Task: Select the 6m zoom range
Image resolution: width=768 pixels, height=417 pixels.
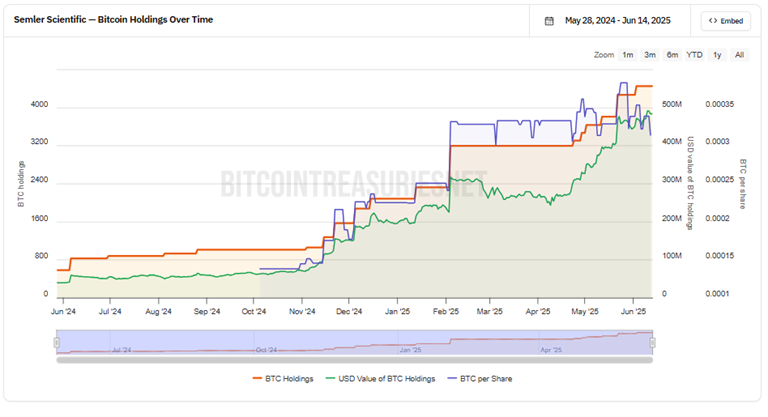Action: click(672, 55)
